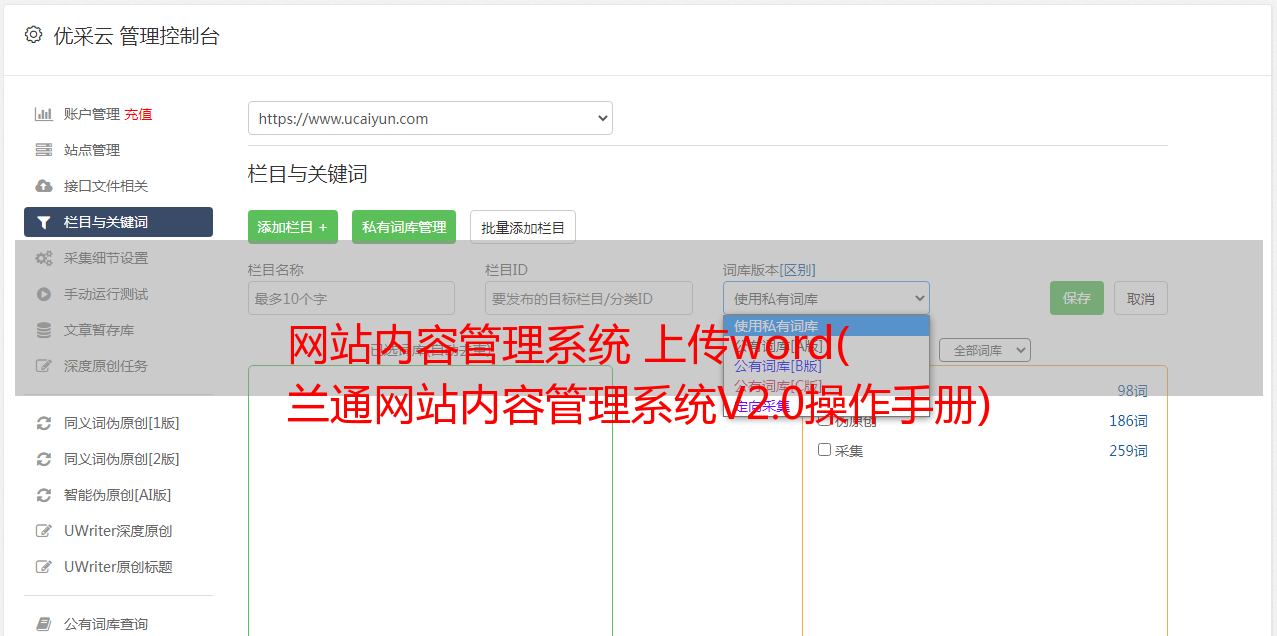Click the 259词 count link
The width and height of the screenshot is (1277, 636).
[1128, 451]
